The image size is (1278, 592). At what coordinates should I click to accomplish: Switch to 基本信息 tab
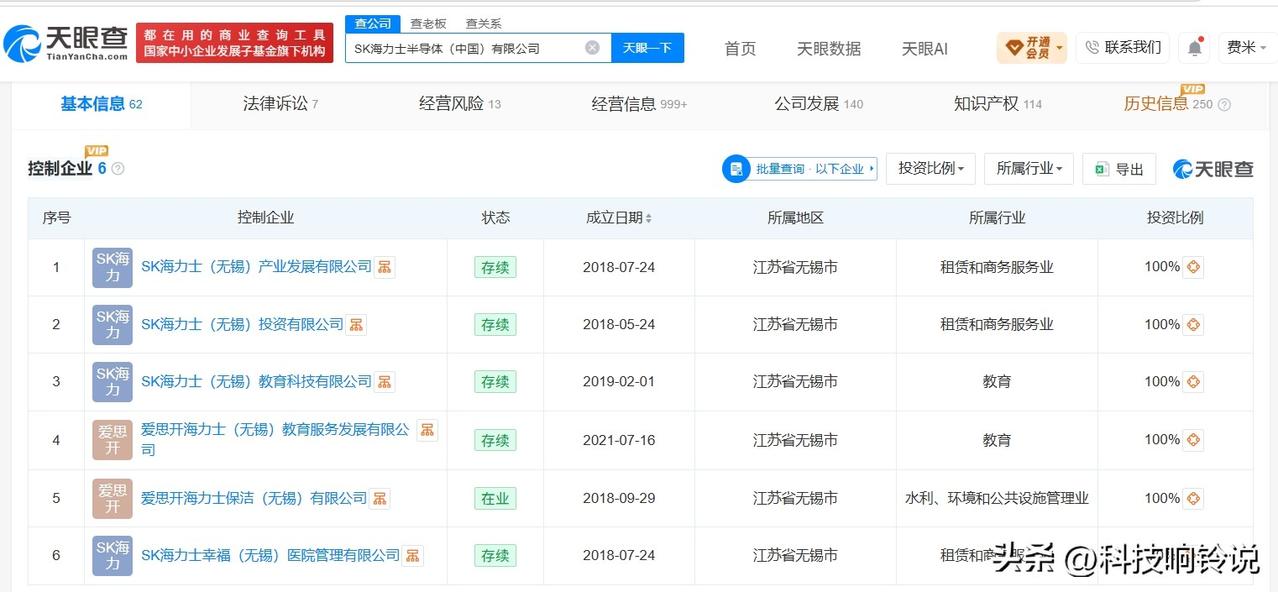click(101, 104)
